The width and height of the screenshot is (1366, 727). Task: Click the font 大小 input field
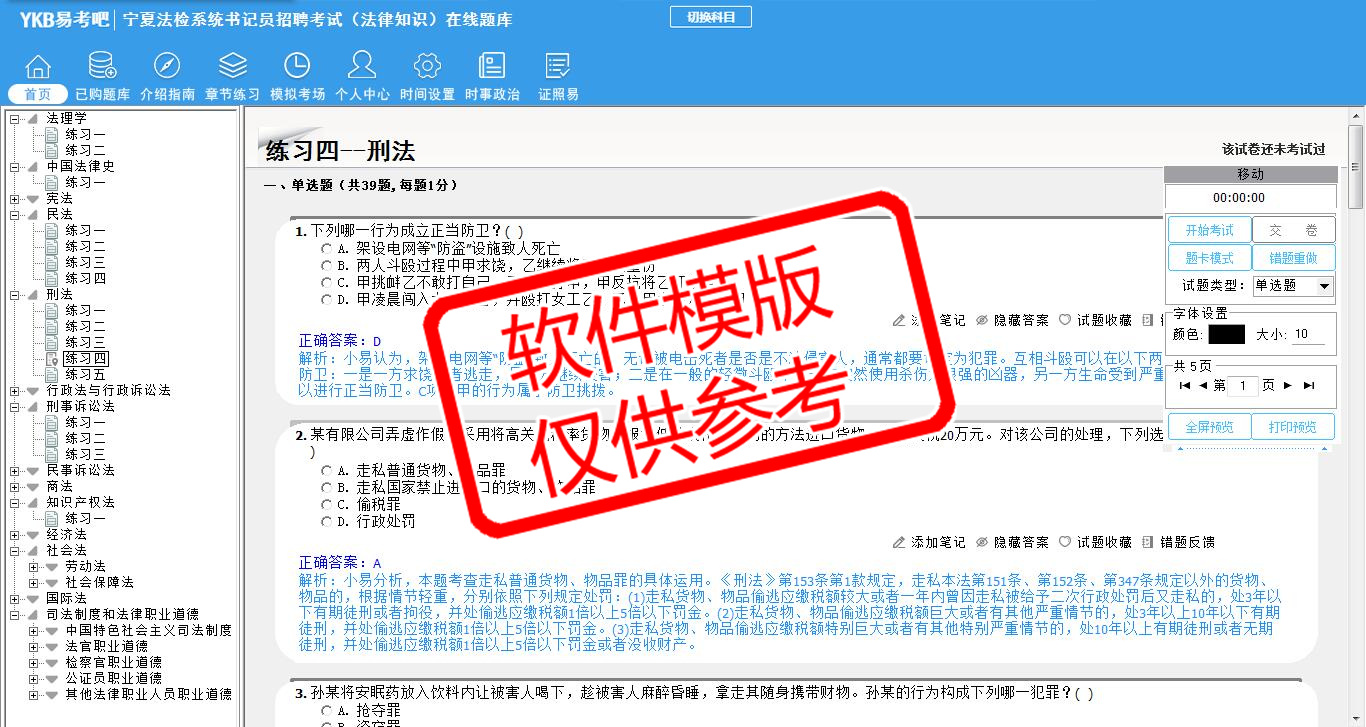pyautogui.click(x=1308, y=334)
